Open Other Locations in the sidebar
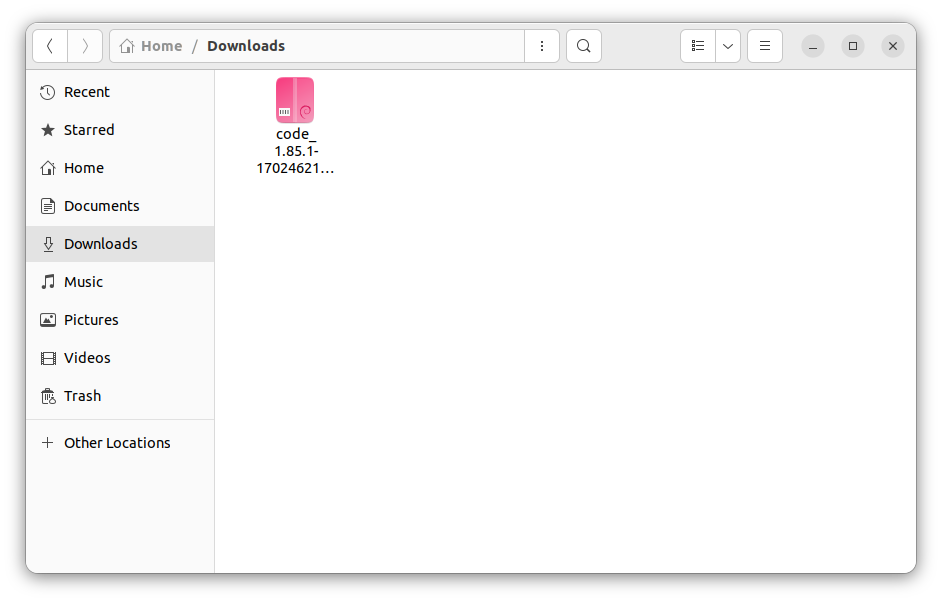 click(120, 443)
